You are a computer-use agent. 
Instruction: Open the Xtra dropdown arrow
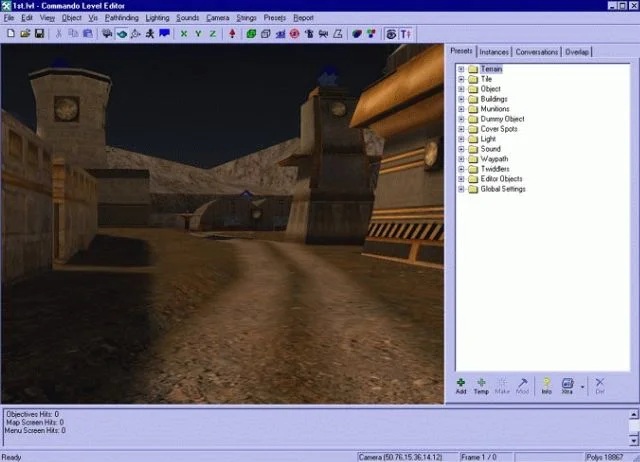point(582,387)
